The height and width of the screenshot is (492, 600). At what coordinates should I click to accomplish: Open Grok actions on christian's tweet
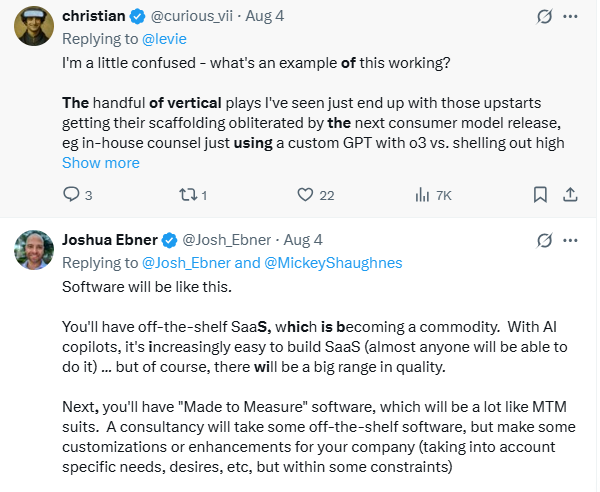(545, 17)
